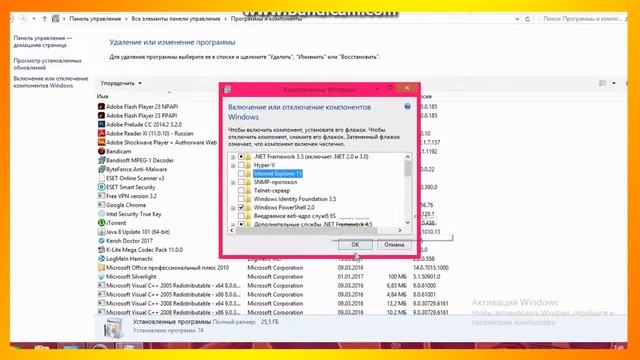This screenshot has width=640, height=360.
Task: Click the Adobe Reader XI icon
Action: tap(101, 133)
